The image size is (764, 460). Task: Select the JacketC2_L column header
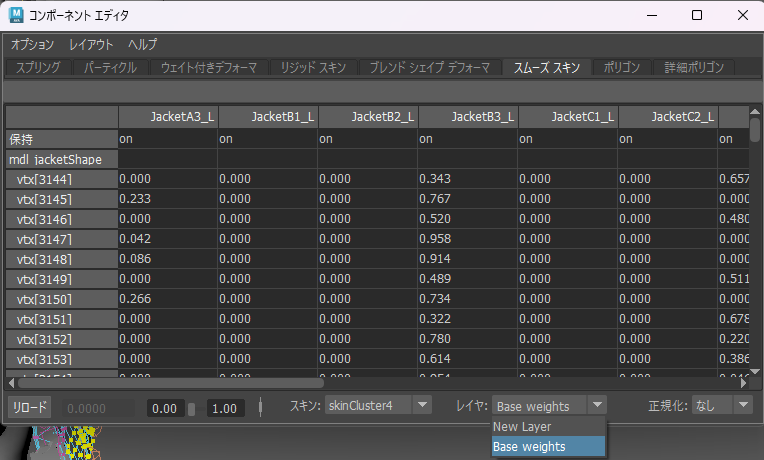pos(668,117)
